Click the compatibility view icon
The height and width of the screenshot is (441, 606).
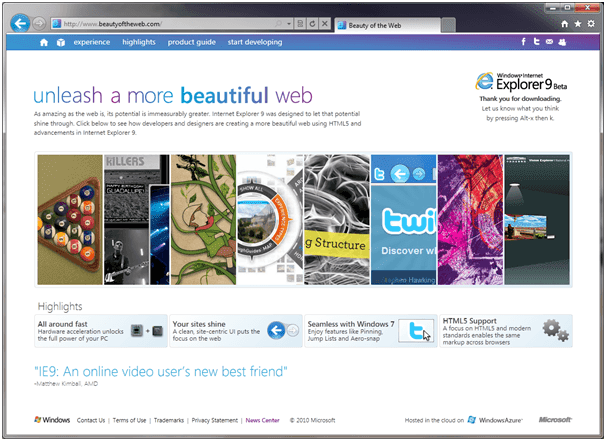tap(300, 24)
